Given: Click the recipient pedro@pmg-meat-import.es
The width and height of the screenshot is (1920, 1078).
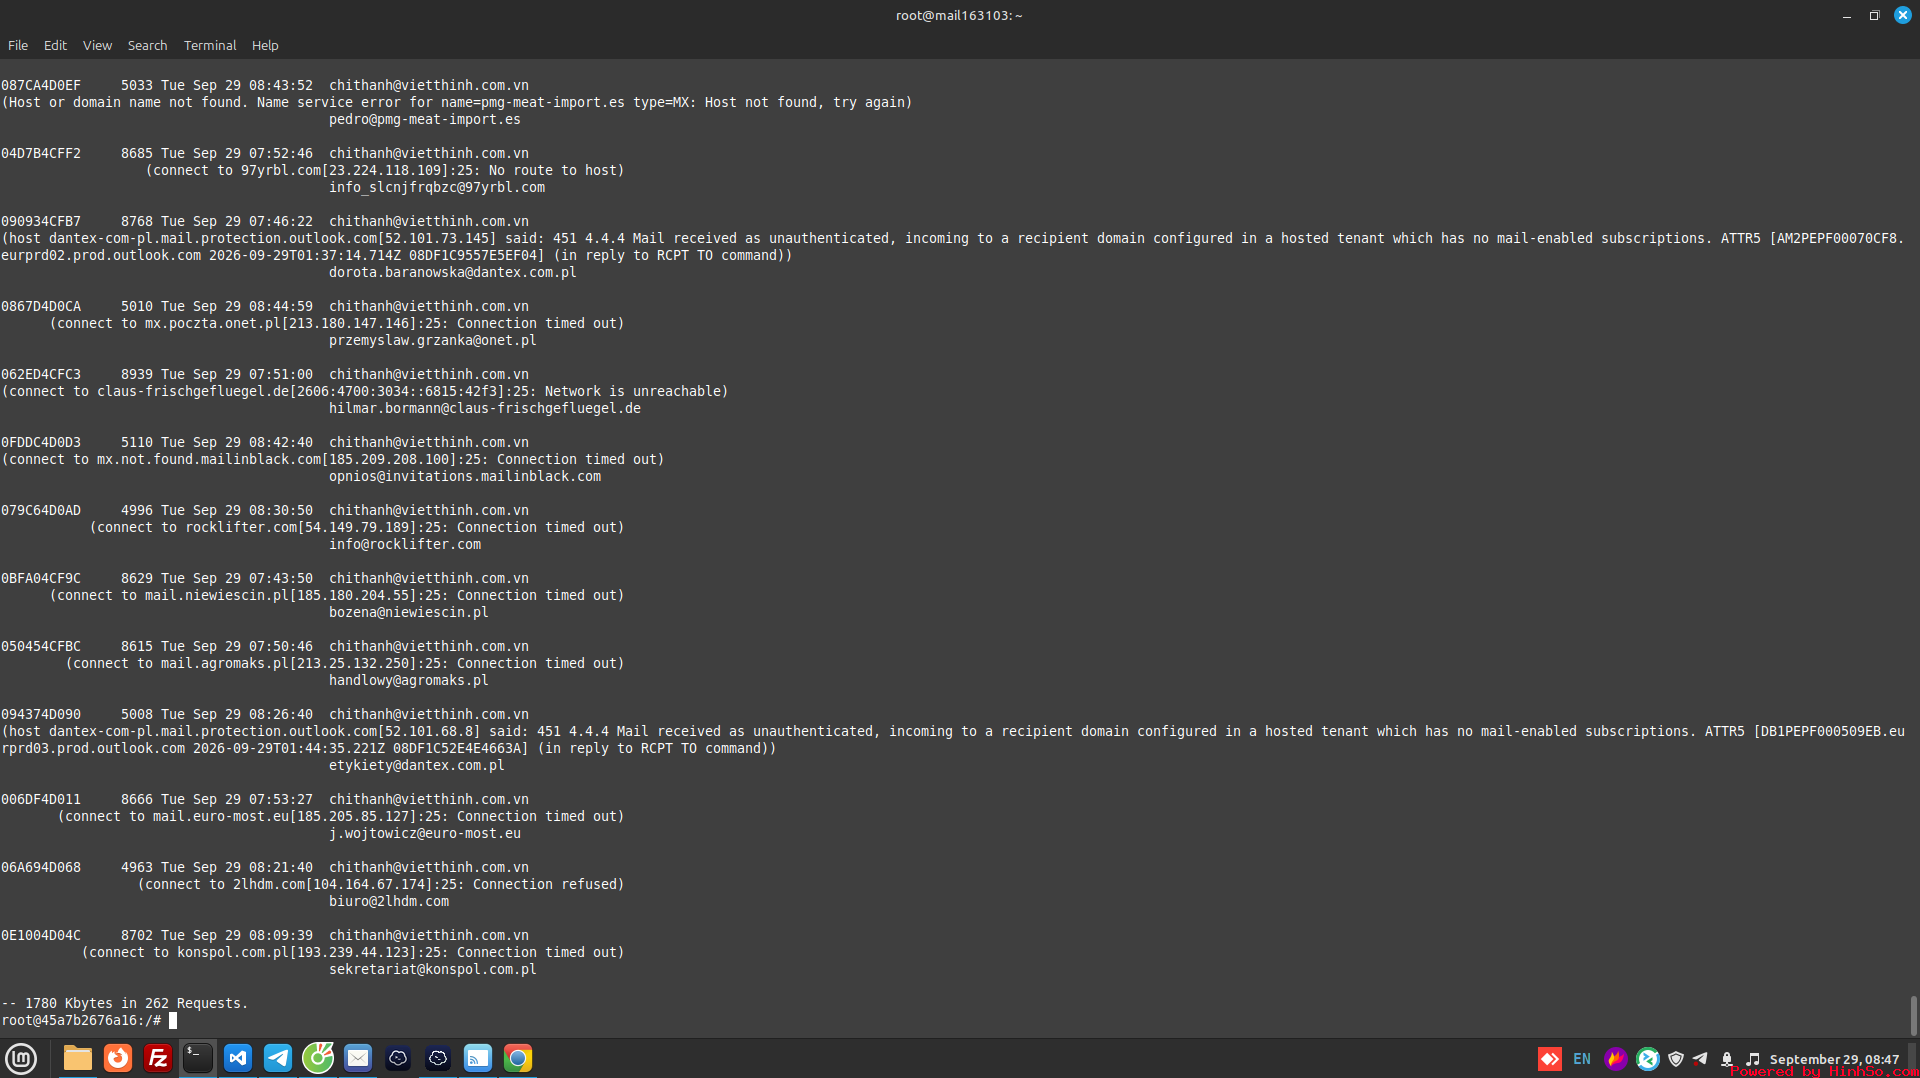Looking at the screenshot, I should pyautogui.click(x=425, y=119).
